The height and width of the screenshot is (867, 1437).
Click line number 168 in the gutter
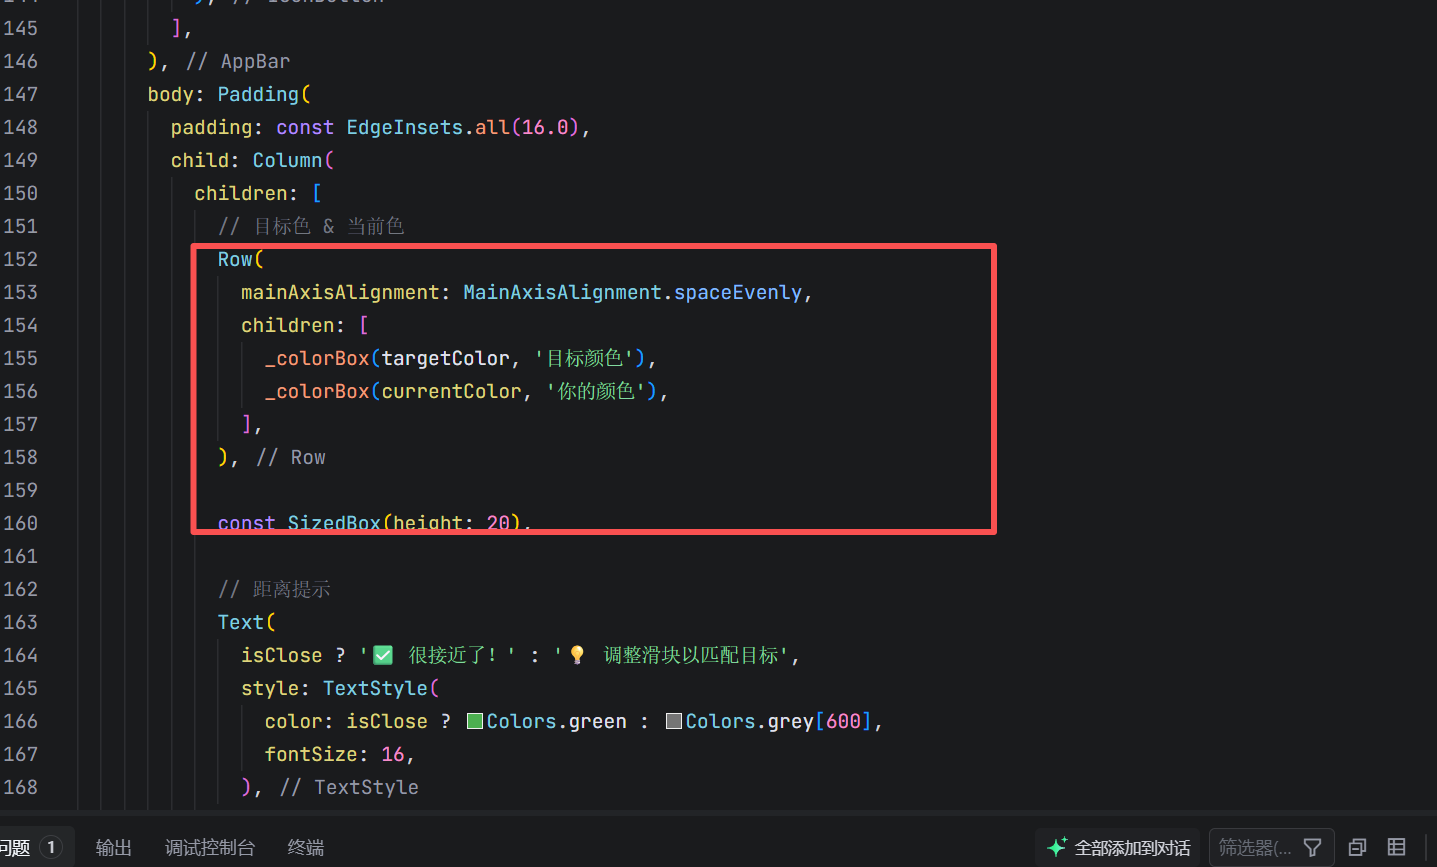point(20,787)
